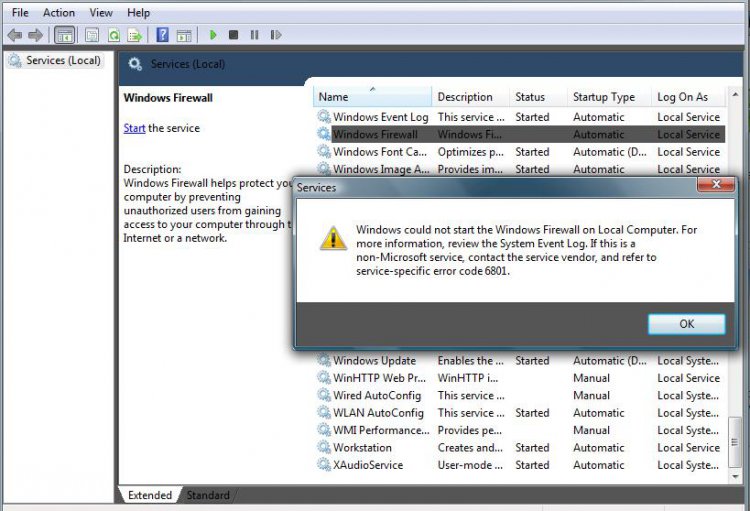
Task: Sort by the Startup Type column header
Action: coord(609,97)
